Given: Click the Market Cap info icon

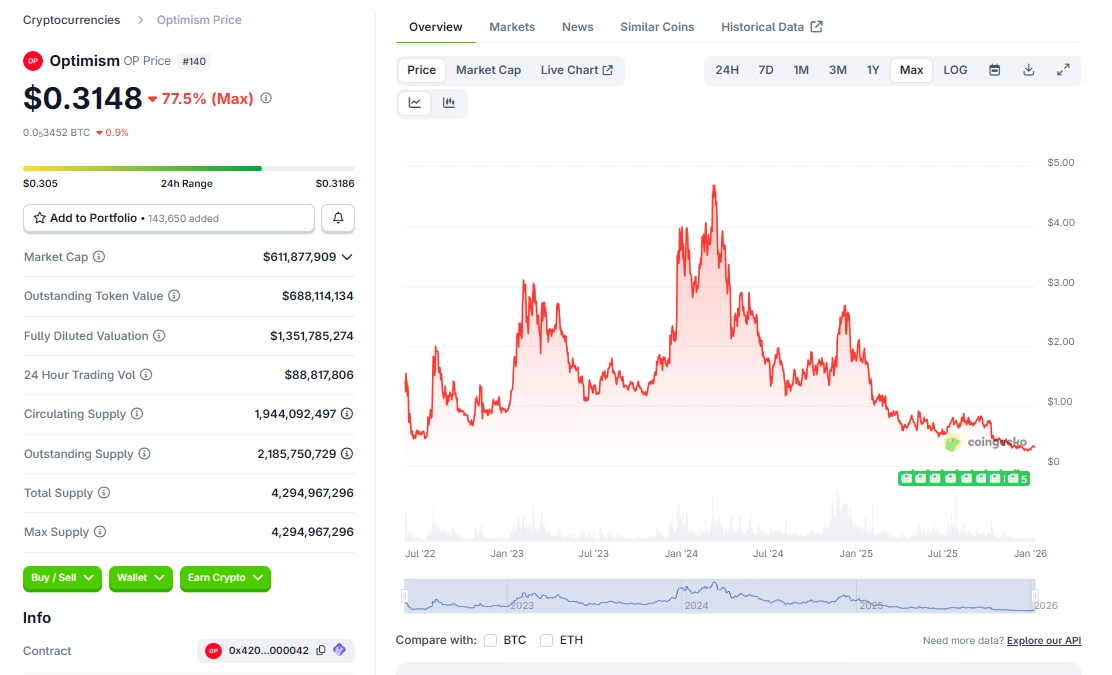Looking at the screenshot, I should click(x=99, y=257).
